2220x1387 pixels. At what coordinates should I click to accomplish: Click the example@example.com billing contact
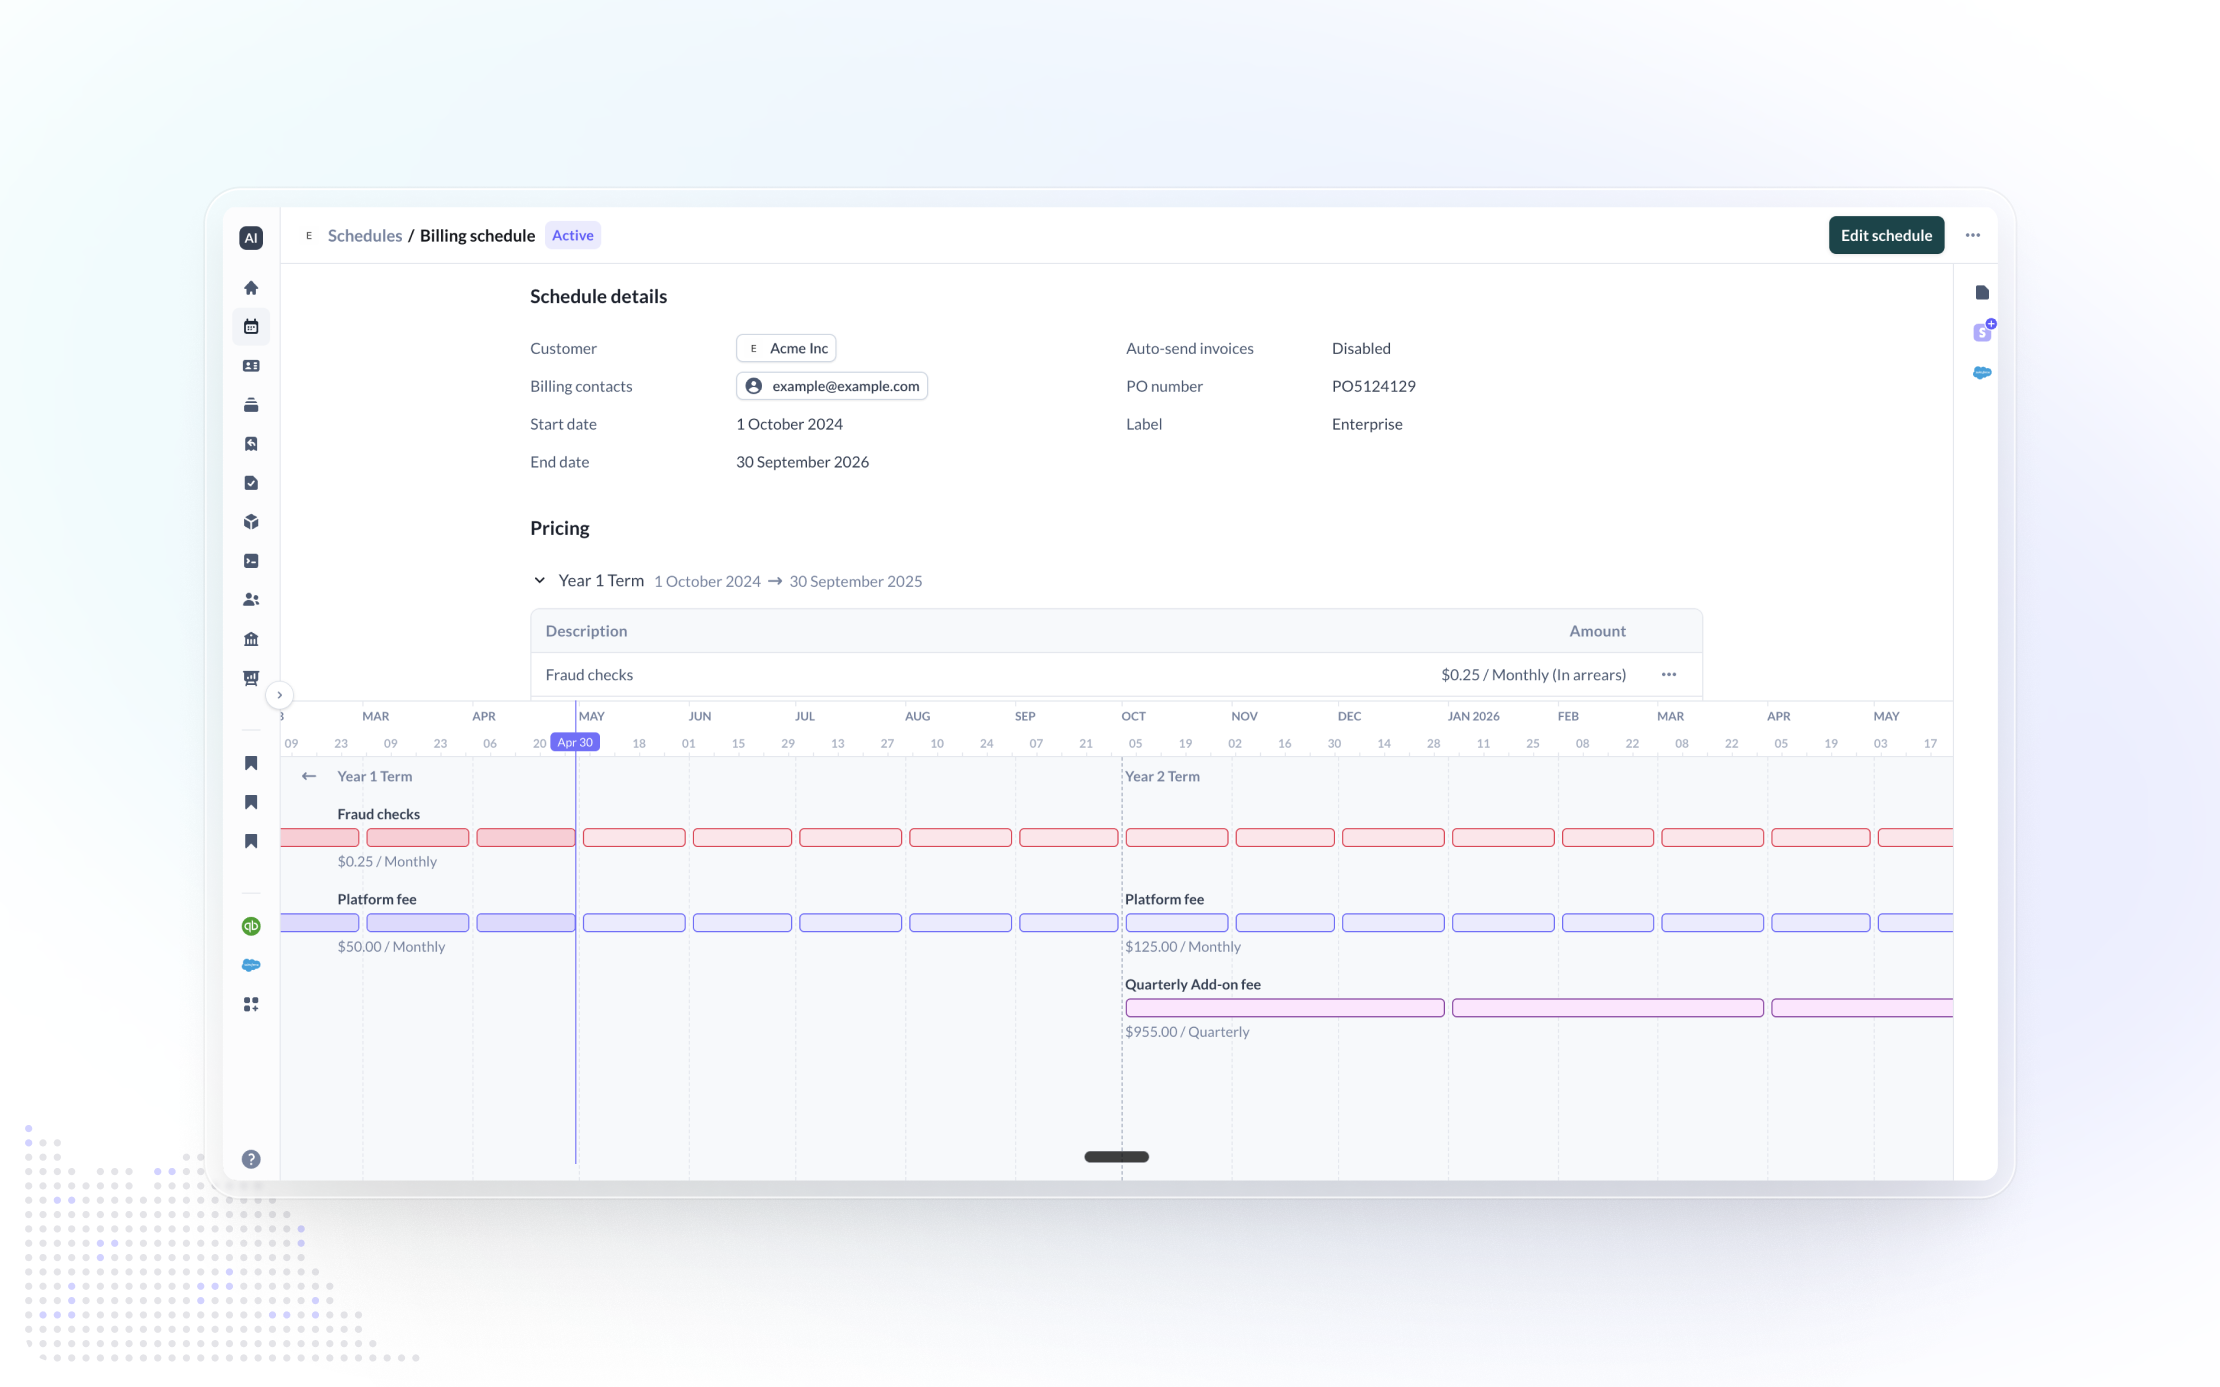coord(832,386)
